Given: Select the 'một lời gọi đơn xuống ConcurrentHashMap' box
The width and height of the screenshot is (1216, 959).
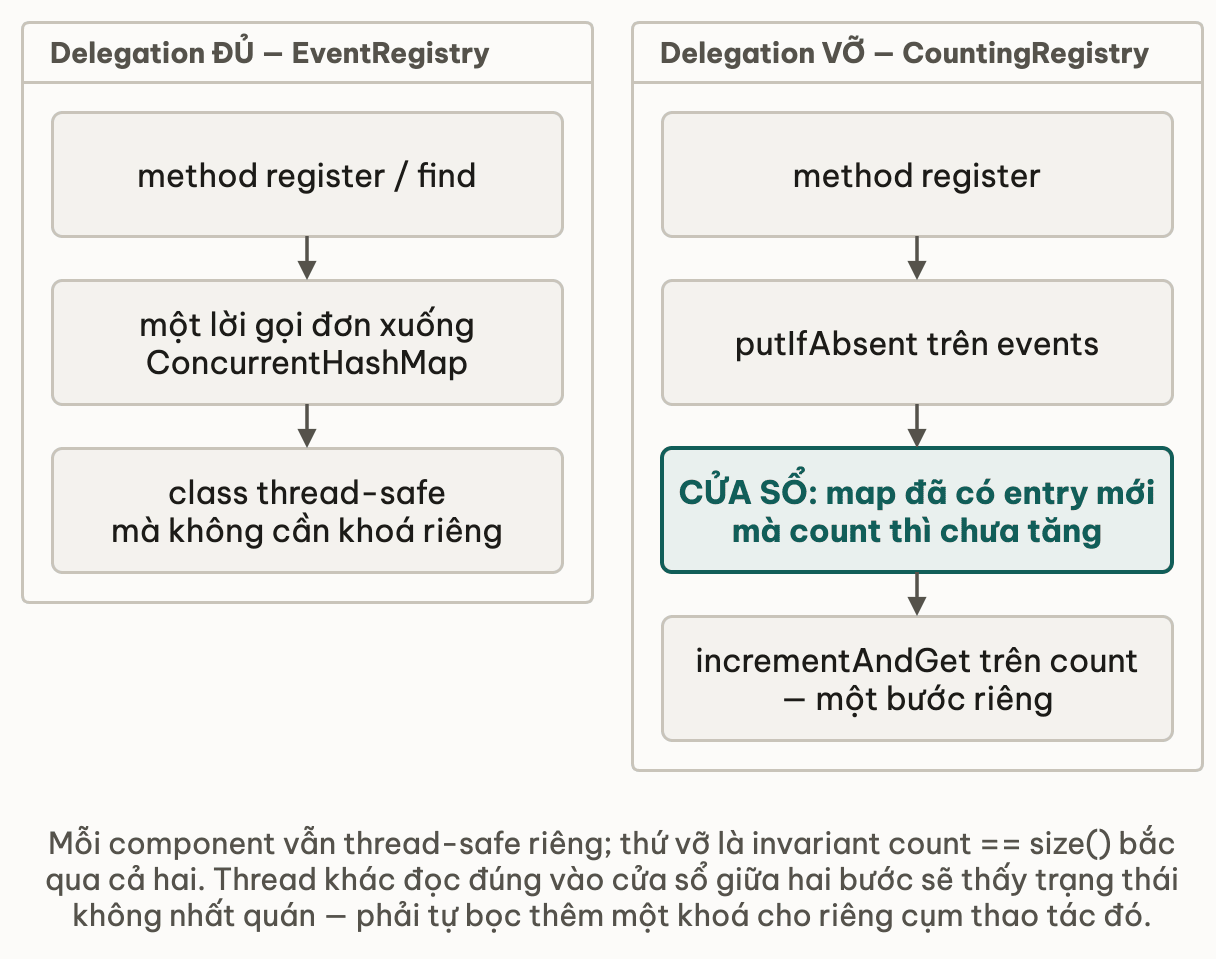Looking at the screenshot, I should tap(307, 342).
